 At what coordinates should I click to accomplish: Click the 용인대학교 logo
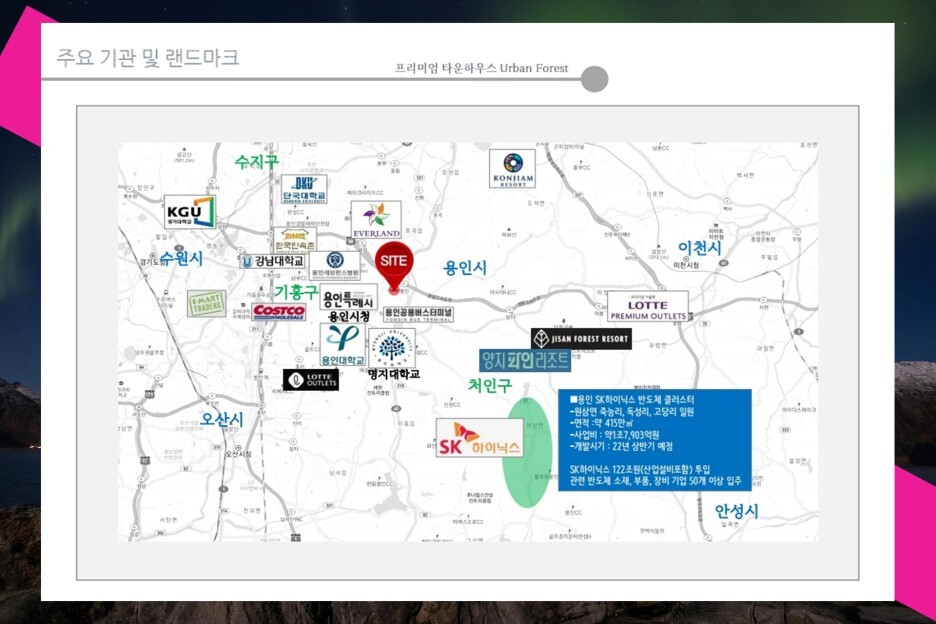coord(342,345)
